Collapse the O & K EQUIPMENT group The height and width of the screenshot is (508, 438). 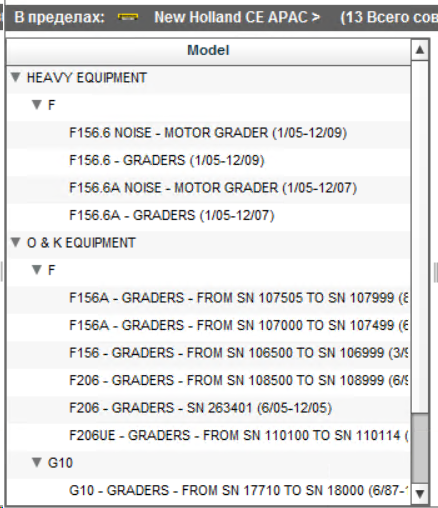(15, 242)
